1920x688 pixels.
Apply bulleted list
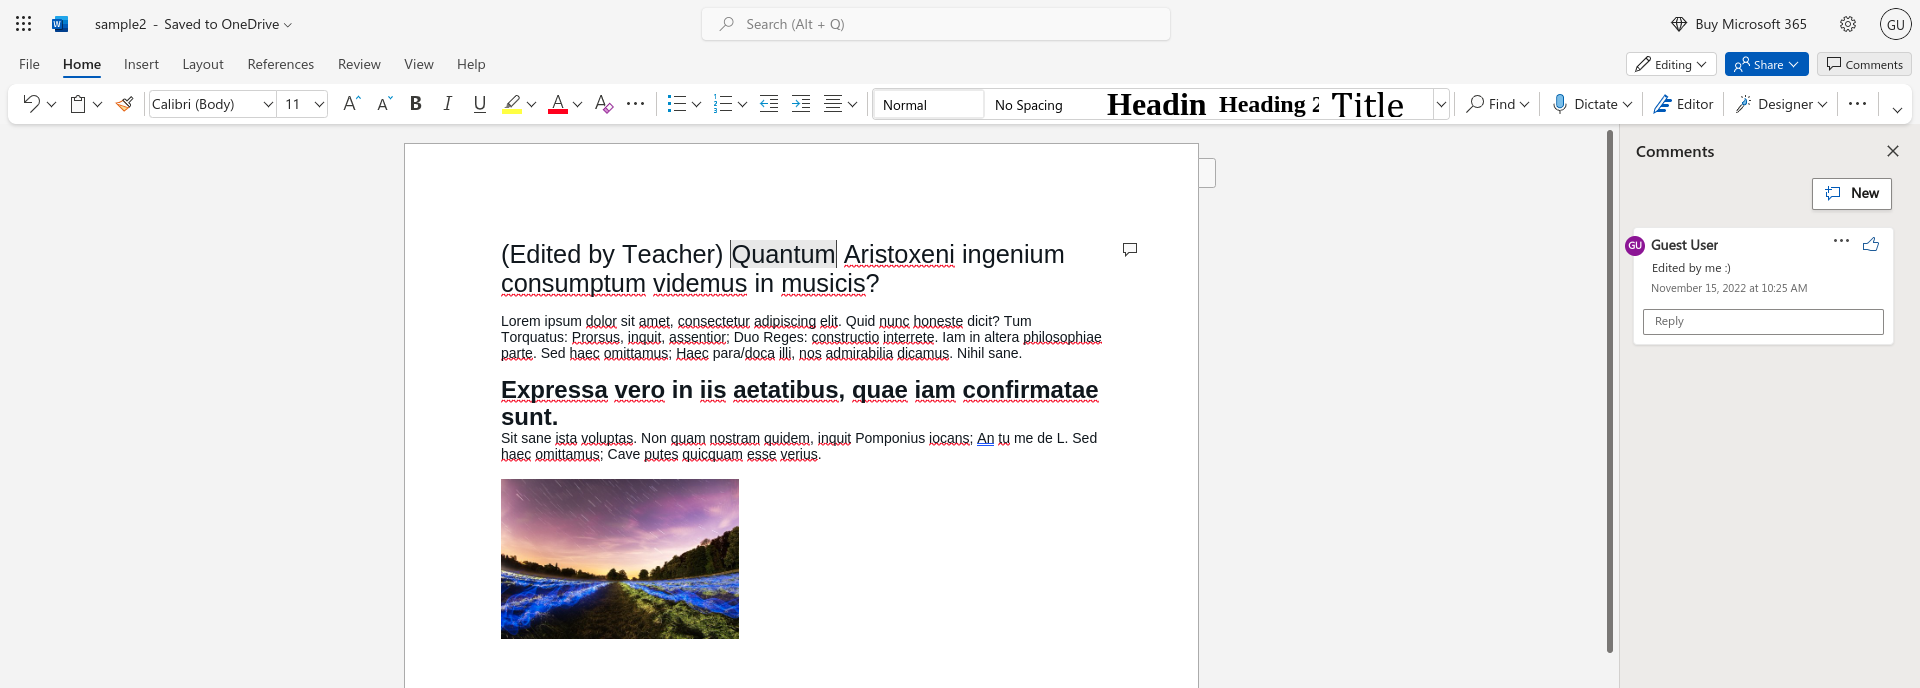click(677, 104)
